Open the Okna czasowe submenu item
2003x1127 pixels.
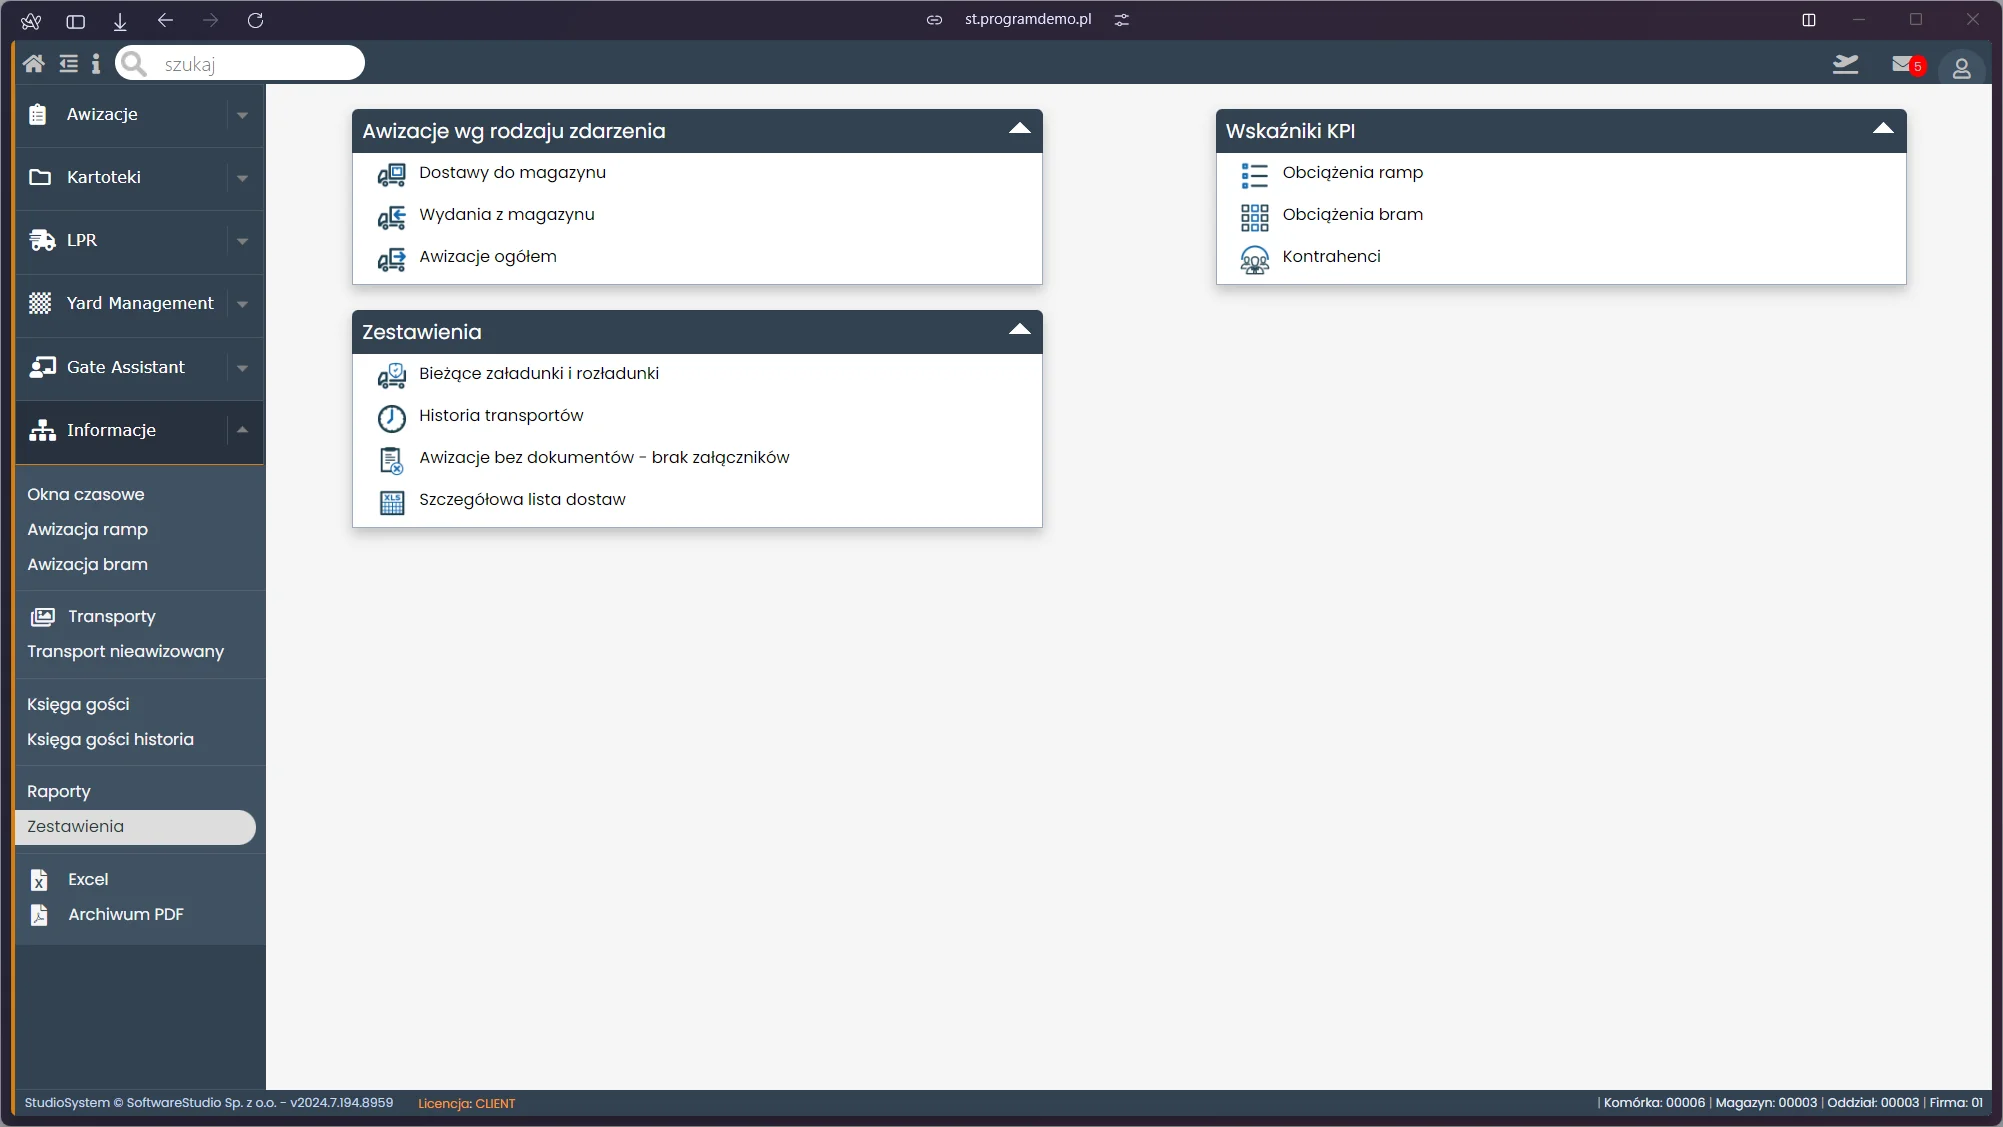tap(86, 495)
